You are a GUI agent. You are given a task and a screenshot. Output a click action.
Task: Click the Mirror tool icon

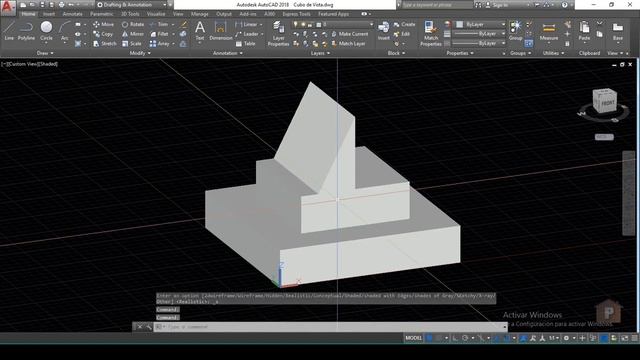125,34
